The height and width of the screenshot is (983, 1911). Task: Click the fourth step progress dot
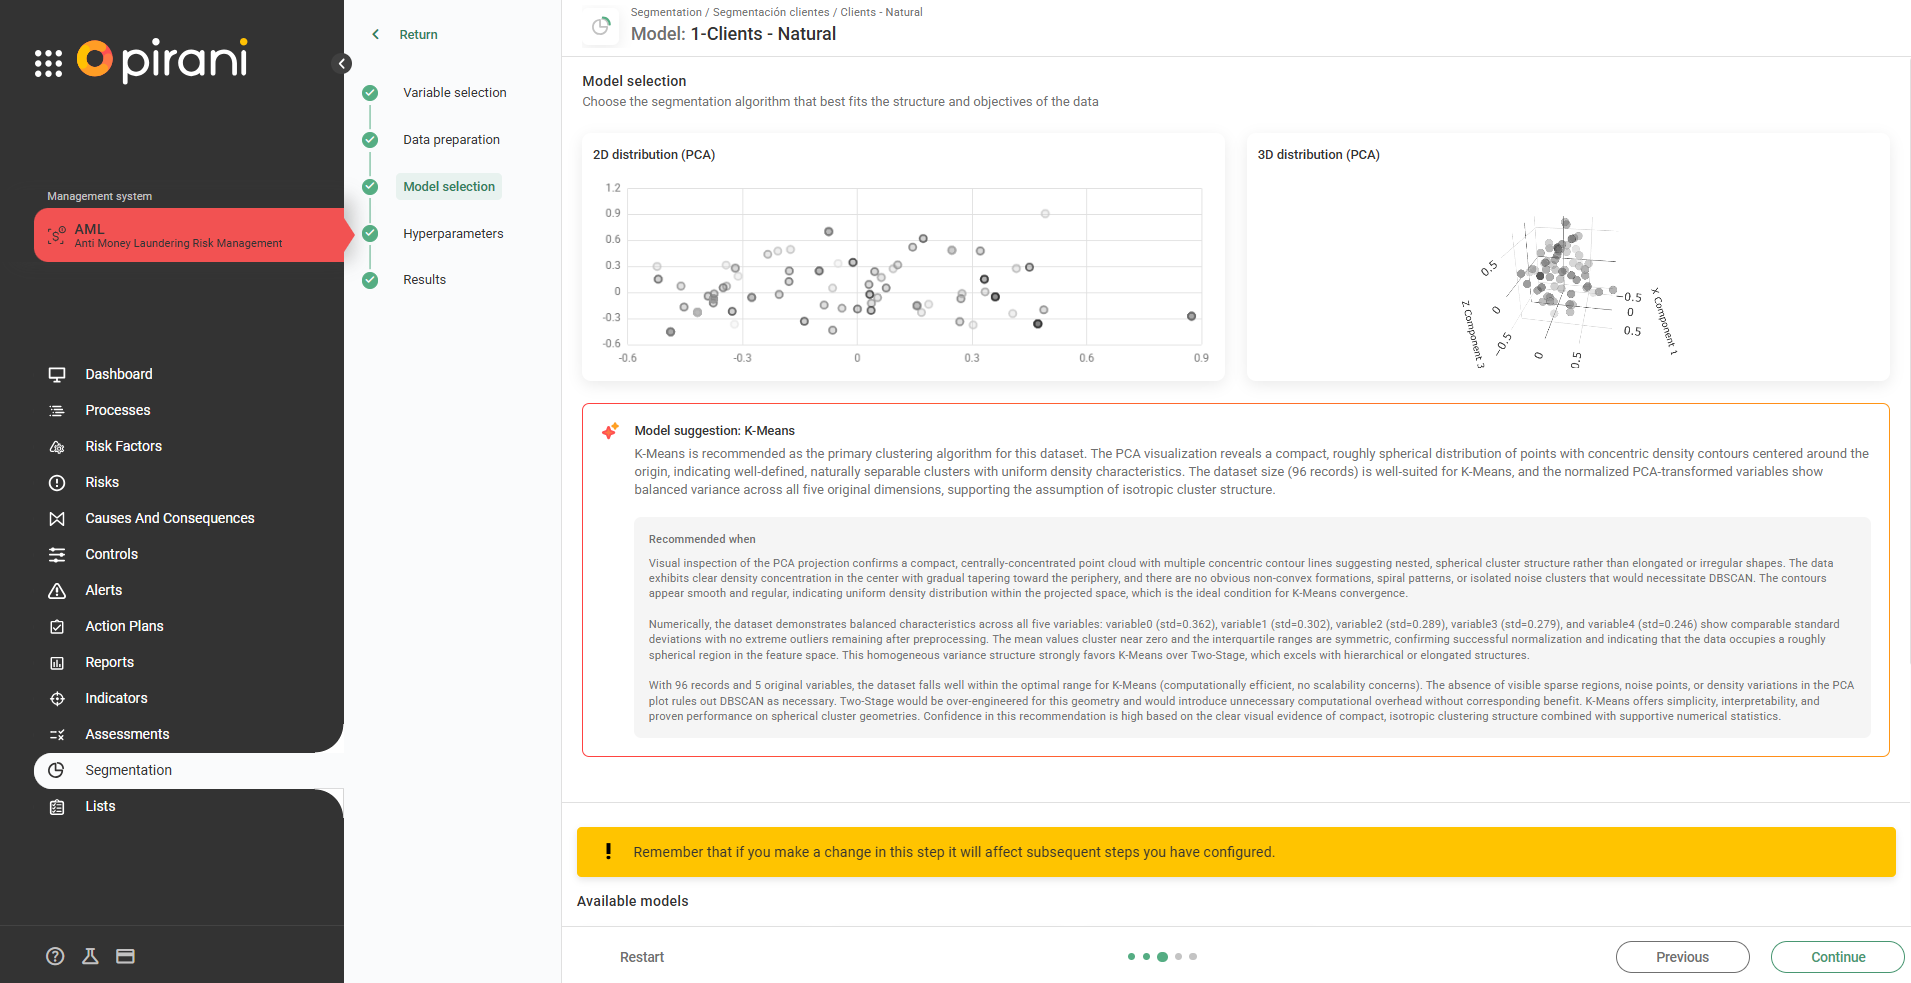(1178, 957)
